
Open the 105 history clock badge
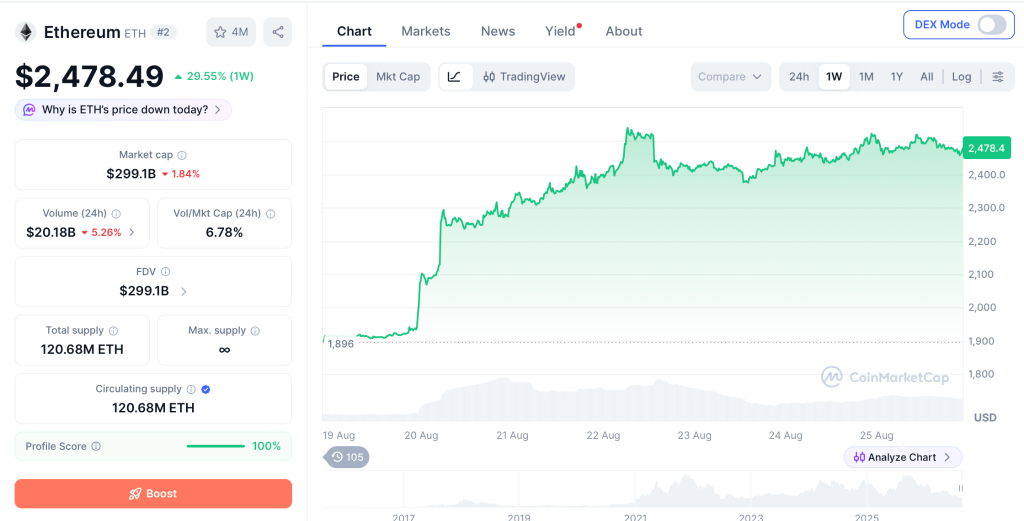pos(347,457)
